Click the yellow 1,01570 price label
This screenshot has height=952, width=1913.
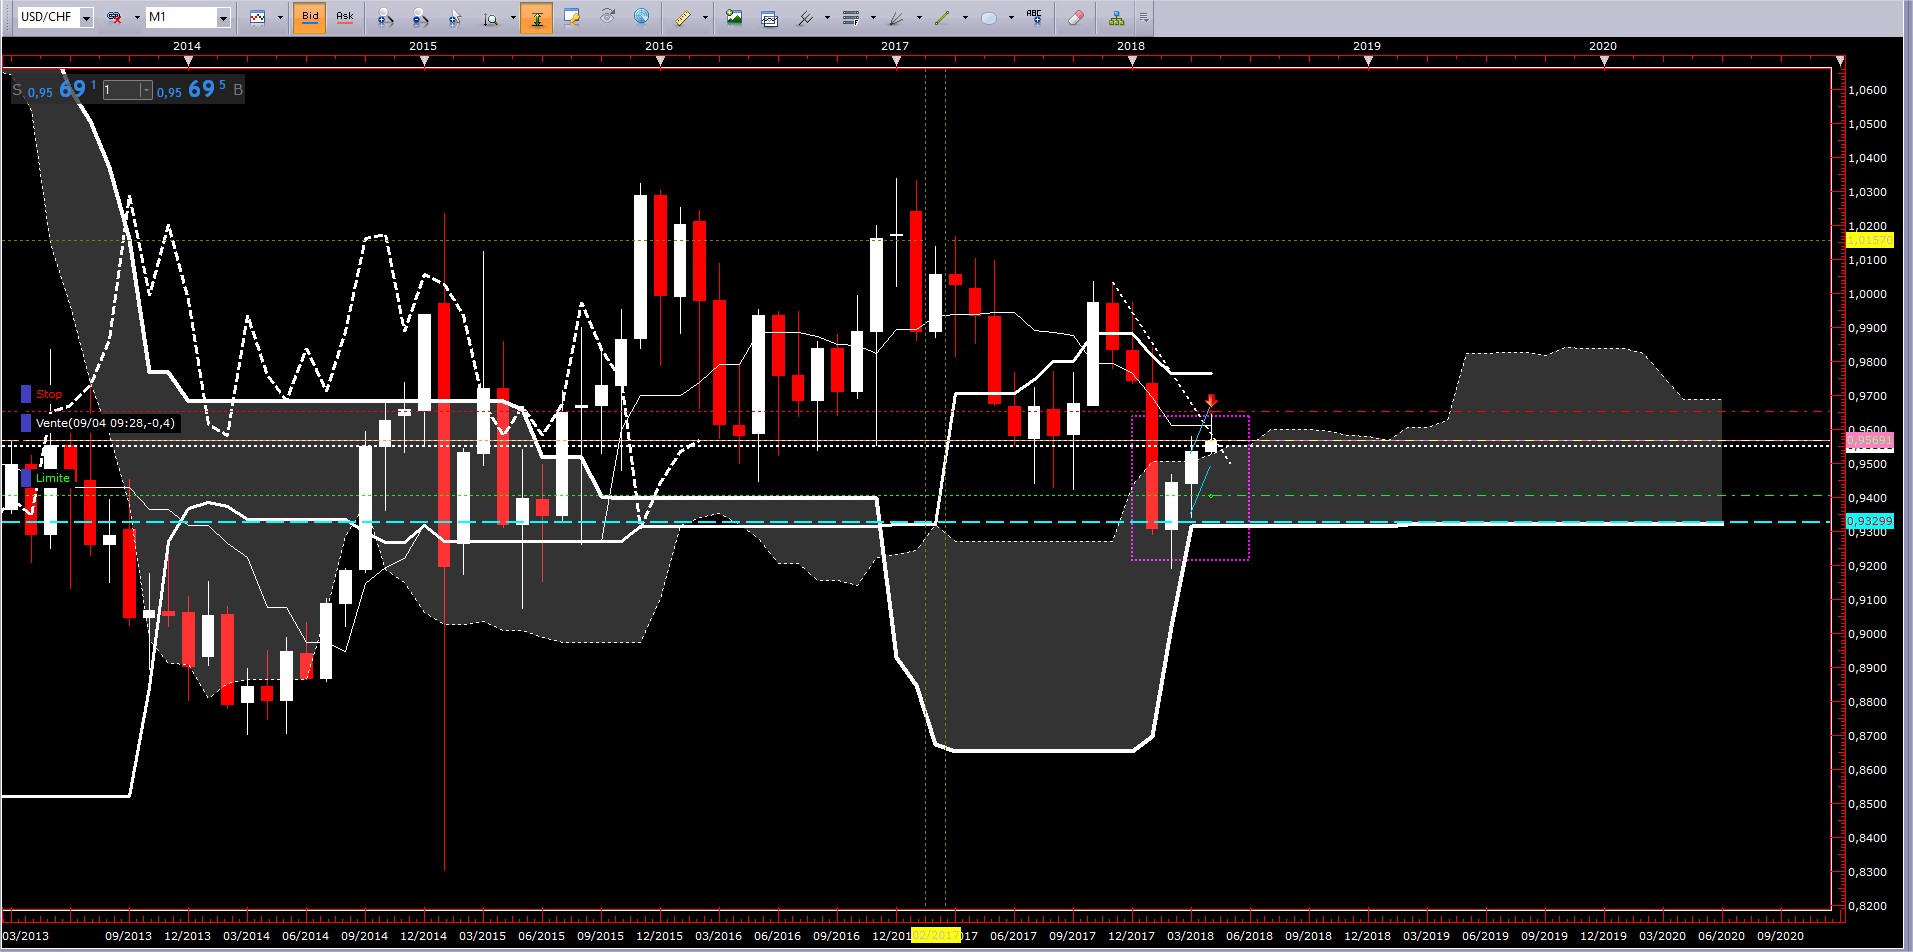tap(1868, 240)
